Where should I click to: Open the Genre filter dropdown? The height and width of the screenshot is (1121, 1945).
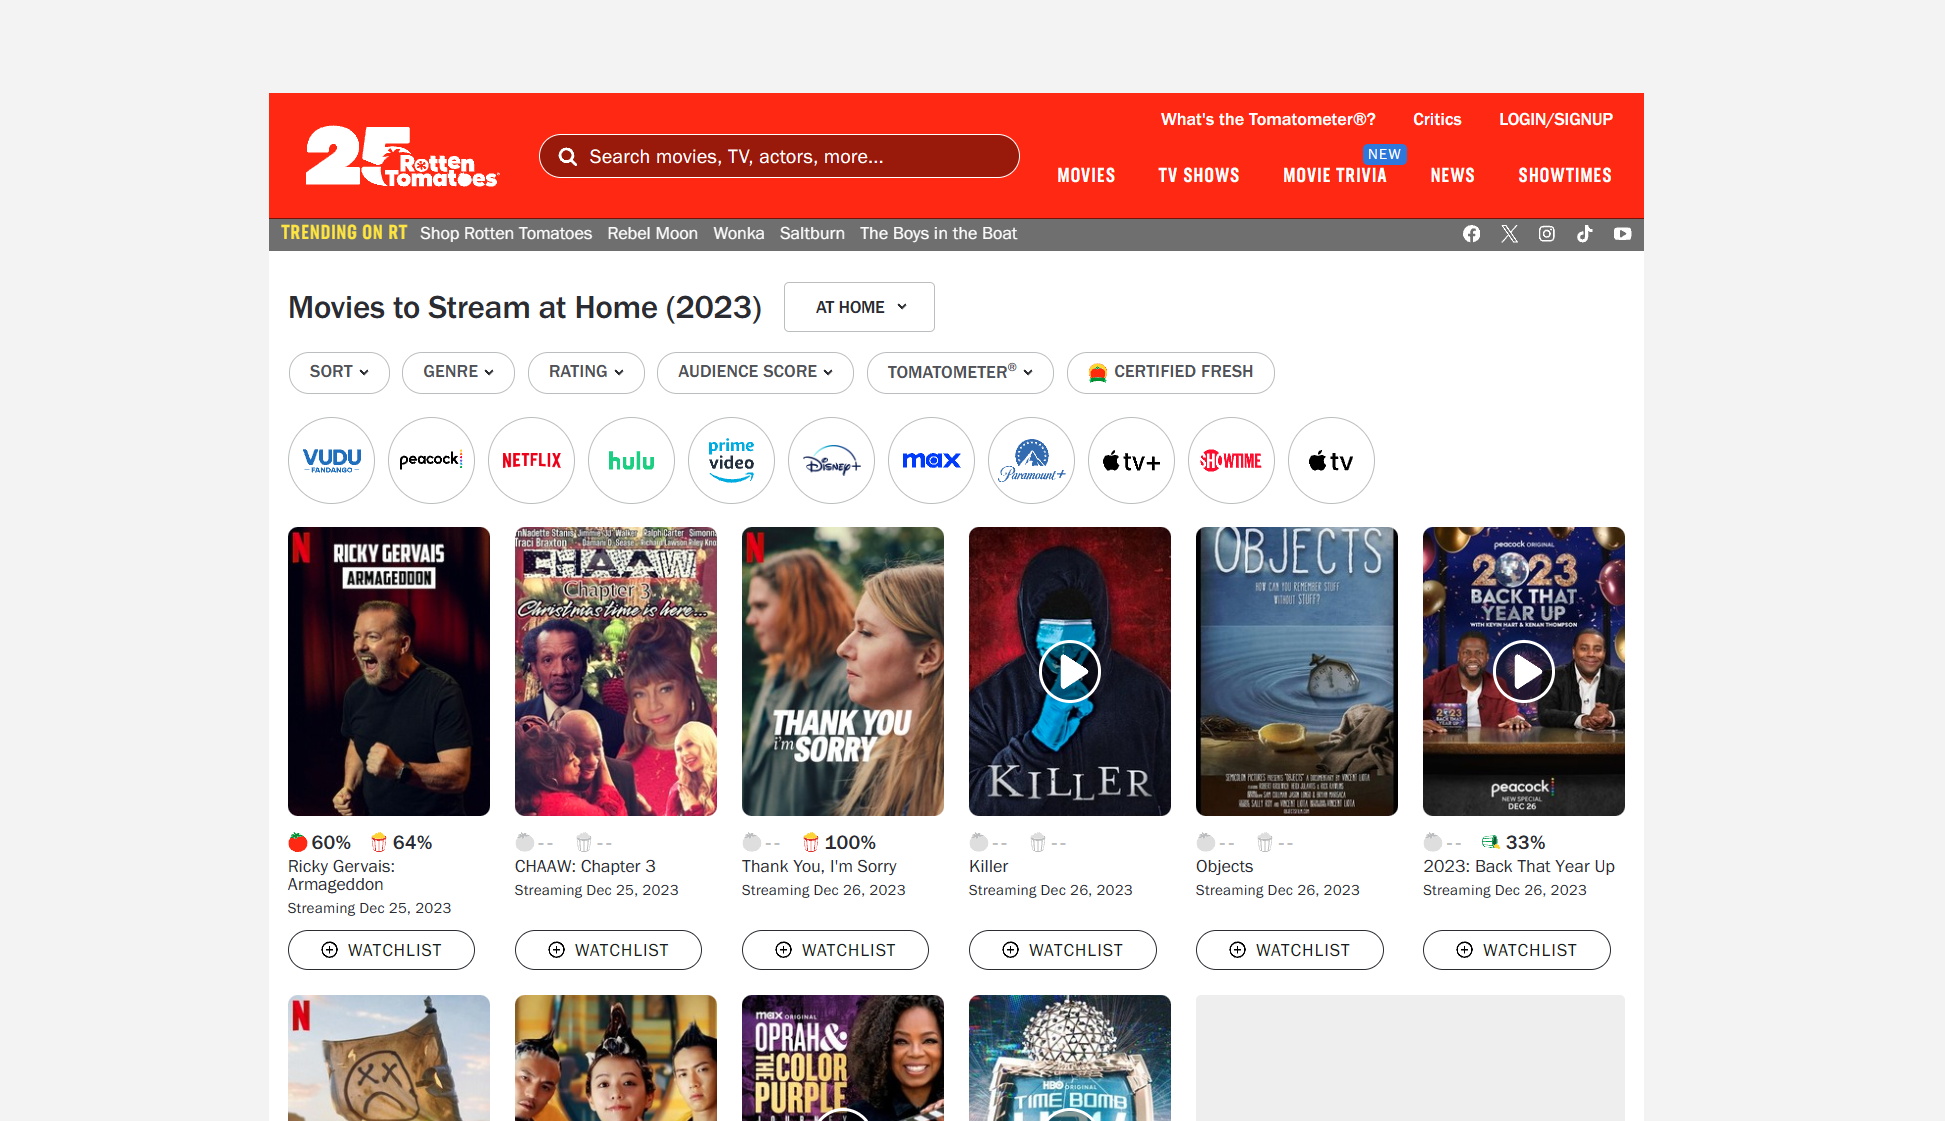click(458, 372)
